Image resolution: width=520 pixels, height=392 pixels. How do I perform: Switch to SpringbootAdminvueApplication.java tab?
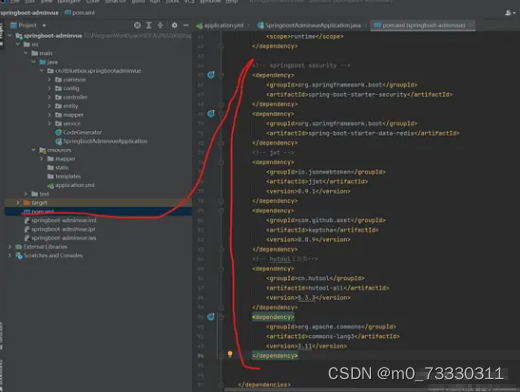(x=313, y=25)
